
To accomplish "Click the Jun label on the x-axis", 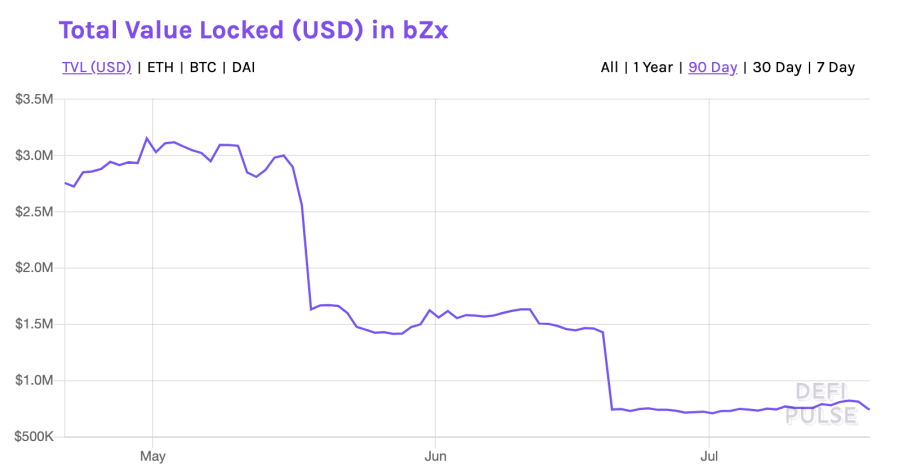I will [435, 456].
